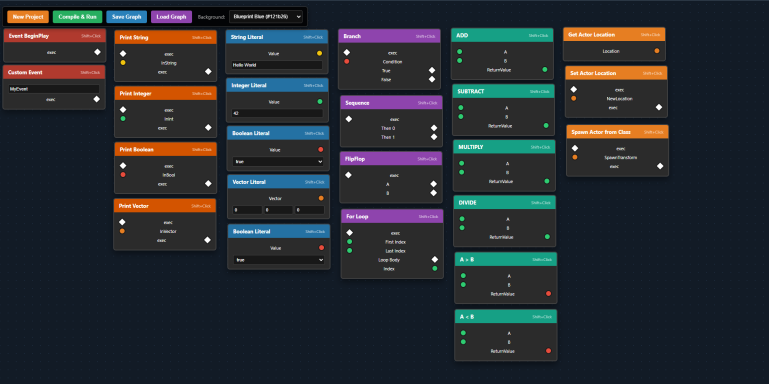Click the Loop Body output pin on For Loop

point(435,259)
